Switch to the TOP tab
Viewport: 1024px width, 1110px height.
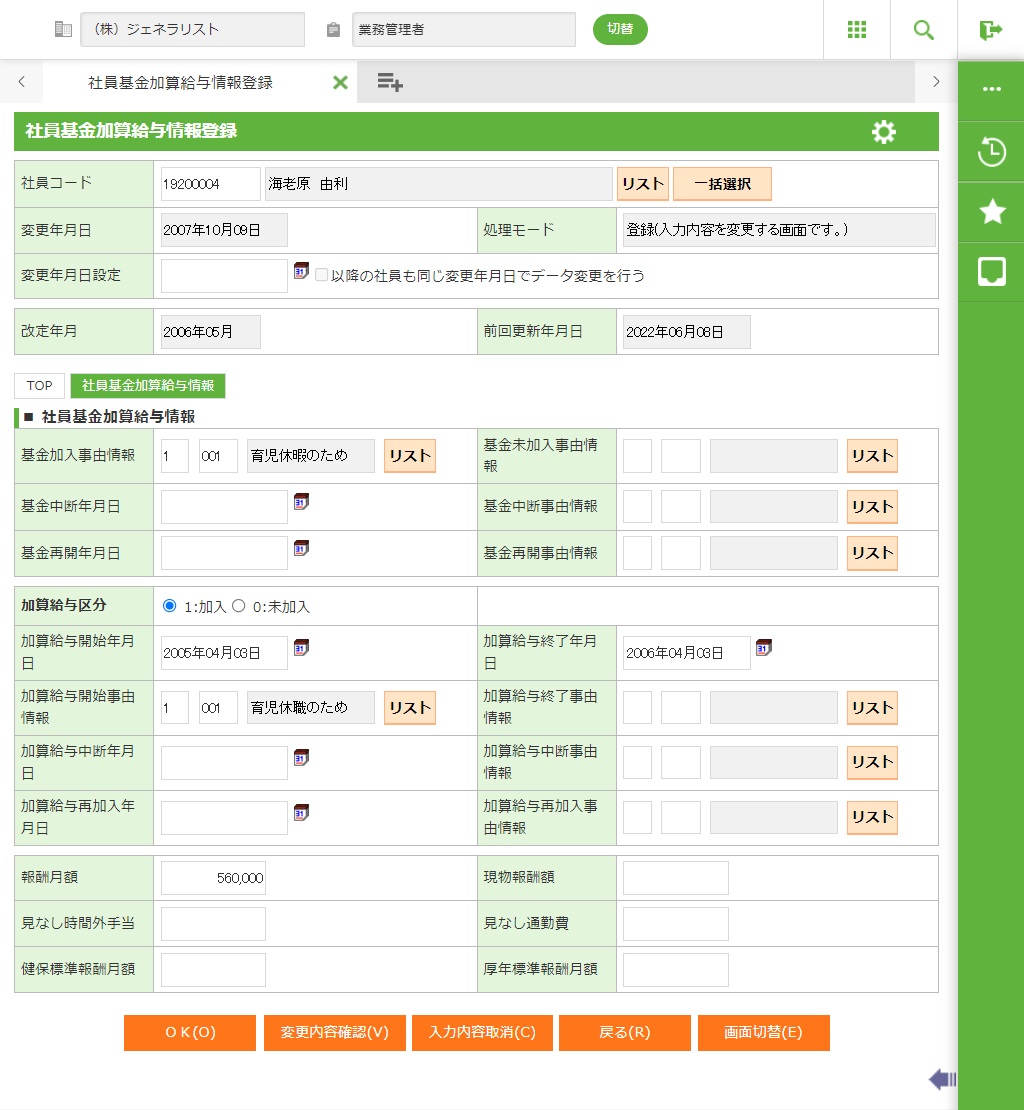(x=40, y=386)
